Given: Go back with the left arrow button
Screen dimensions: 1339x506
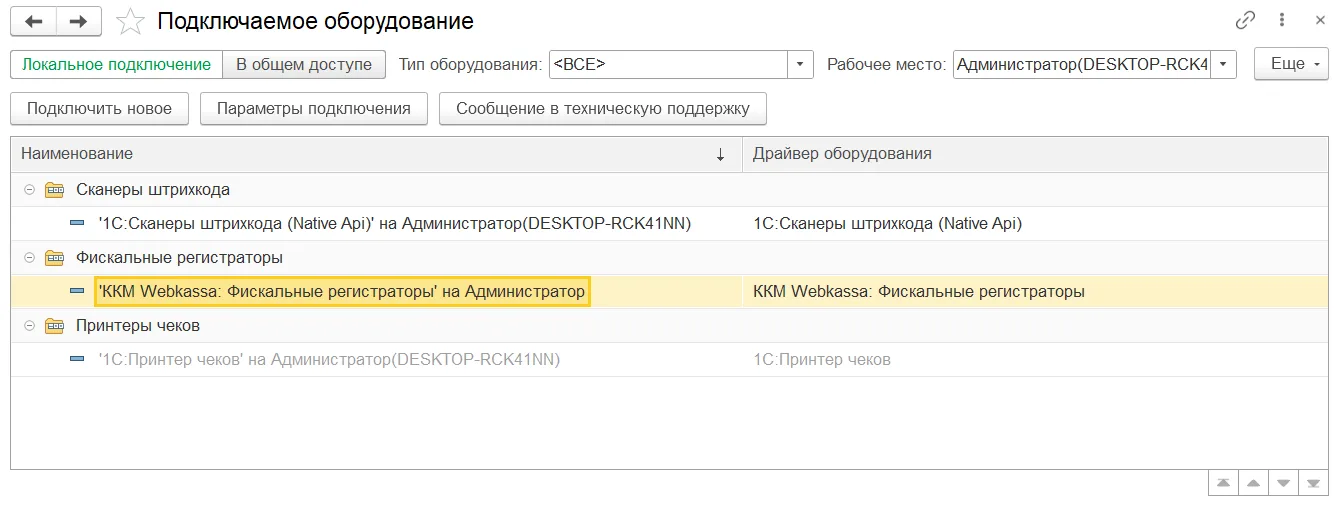Looking at the screenshot, I should 33,21.
